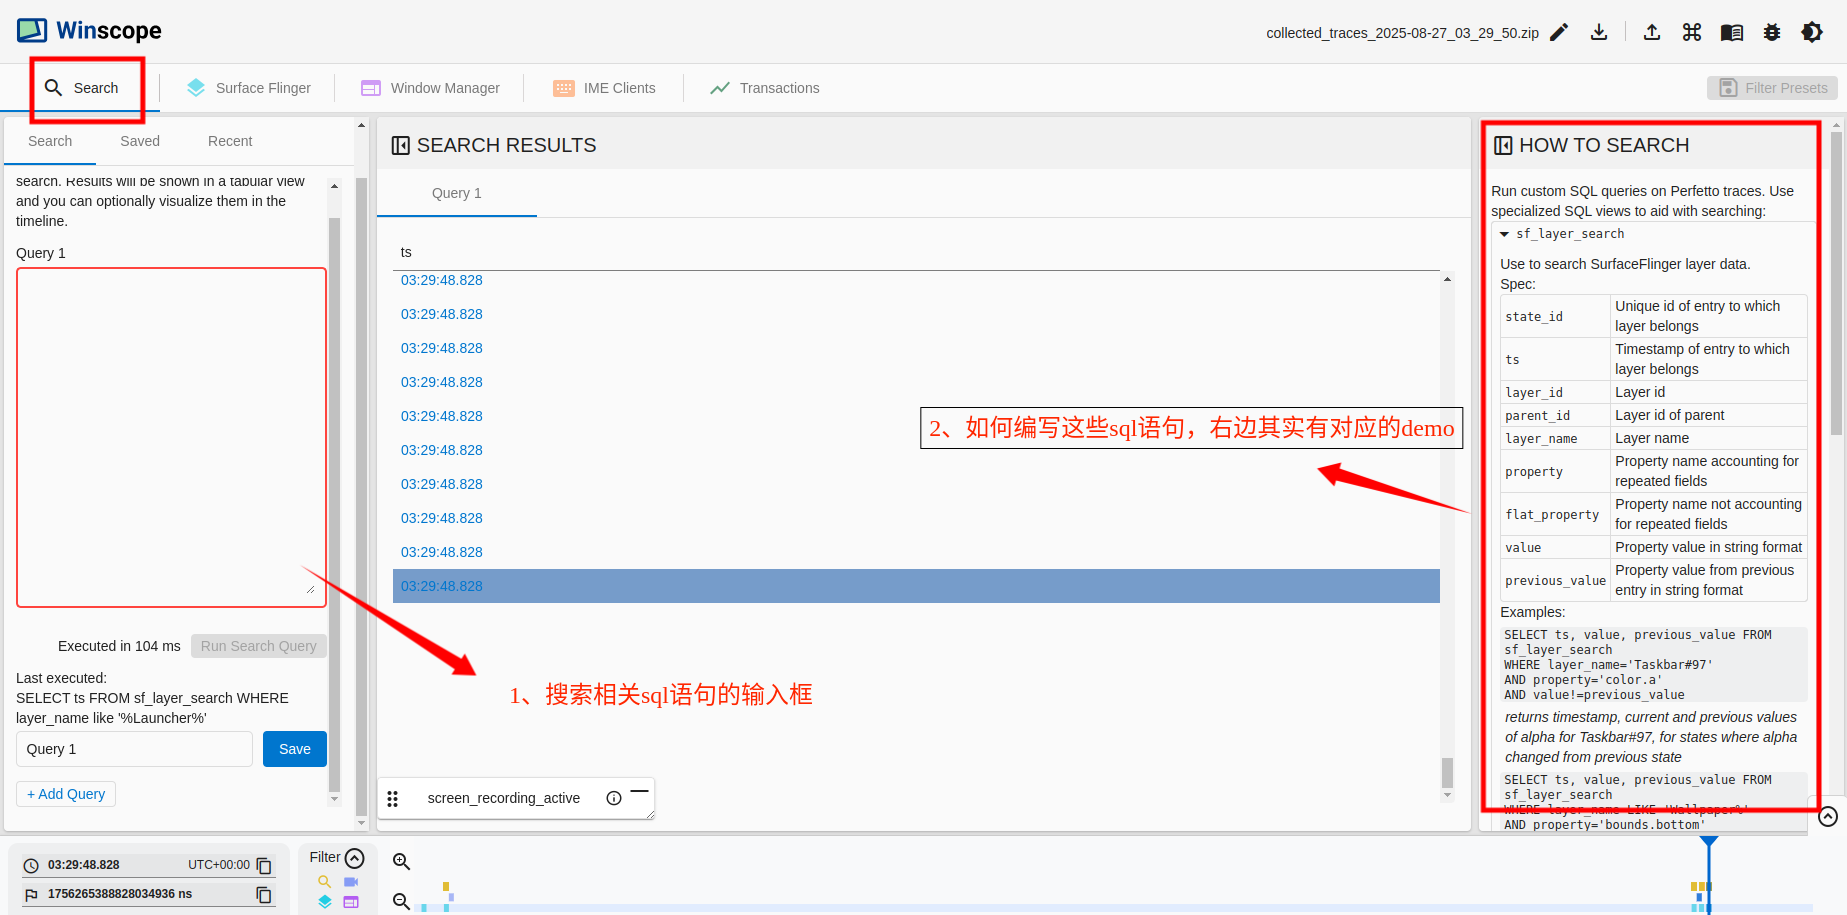The height and width of the screenshot is (915, 1847).
Task: Show keyboard shortcuts command icon
Action: (1692, 33)
